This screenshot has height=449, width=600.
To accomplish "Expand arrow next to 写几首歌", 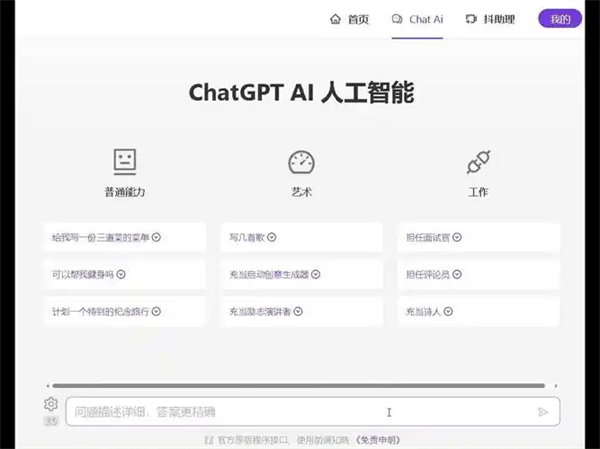I will point(272,237).
